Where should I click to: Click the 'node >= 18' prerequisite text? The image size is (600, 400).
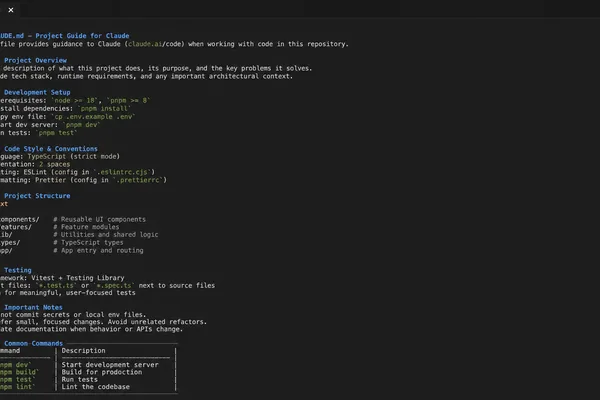pos(75,101)
